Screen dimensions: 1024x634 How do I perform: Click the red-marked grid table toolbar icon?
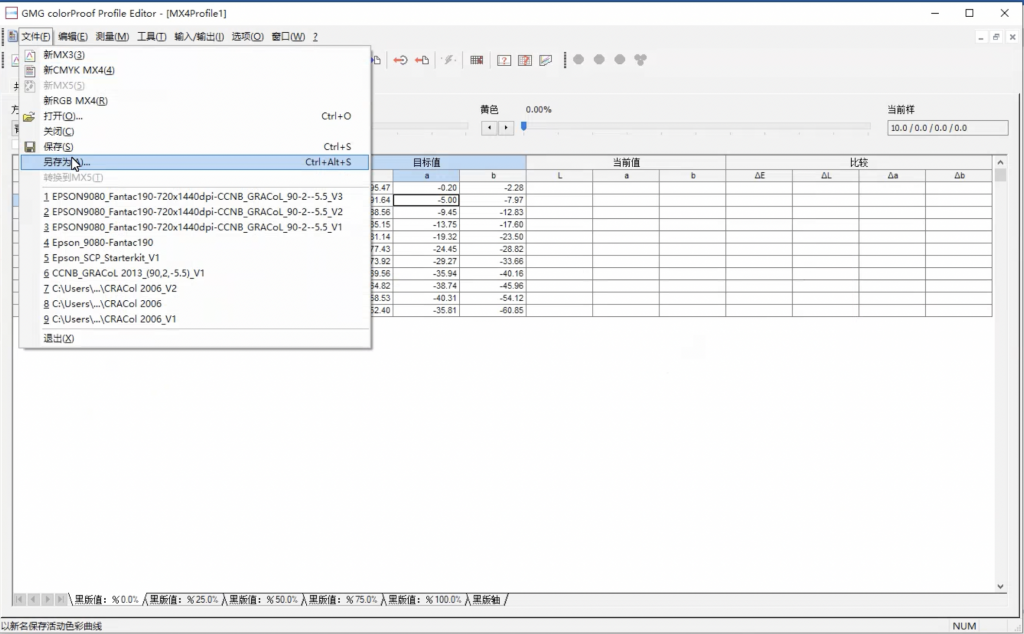click(477, 60)
